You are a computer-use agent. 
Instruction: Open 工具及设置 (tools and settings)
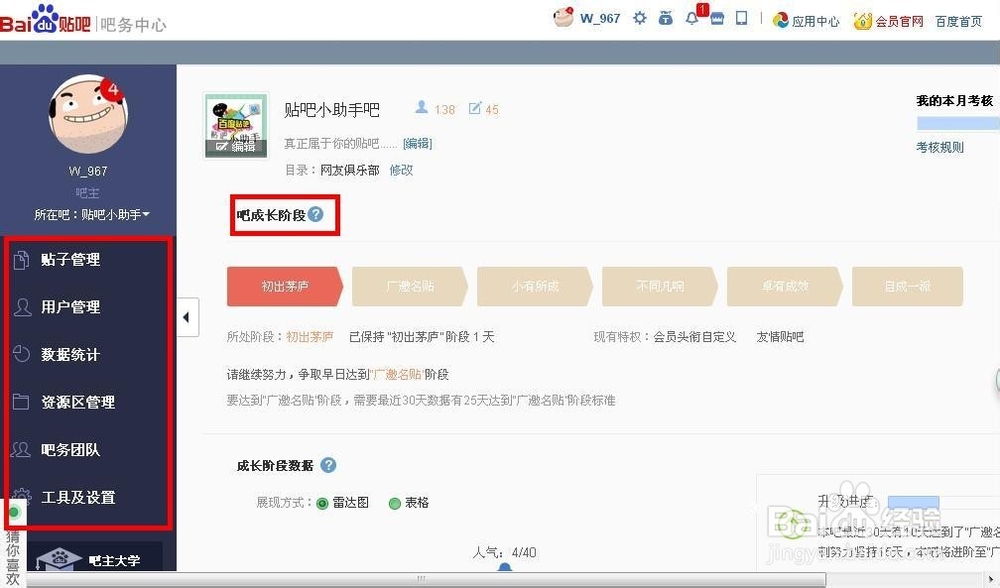[x=77, y=497]
